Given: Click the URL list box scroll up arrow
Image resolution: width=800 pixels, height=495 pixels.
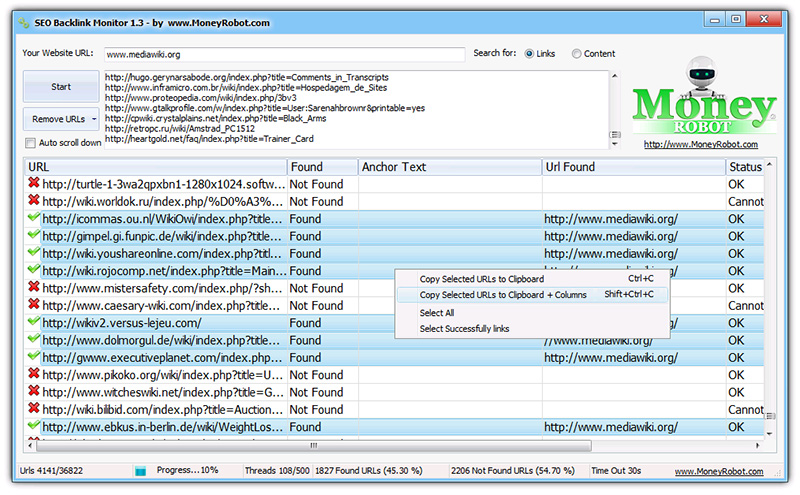Looking at the screenshot, I should 615,76.
